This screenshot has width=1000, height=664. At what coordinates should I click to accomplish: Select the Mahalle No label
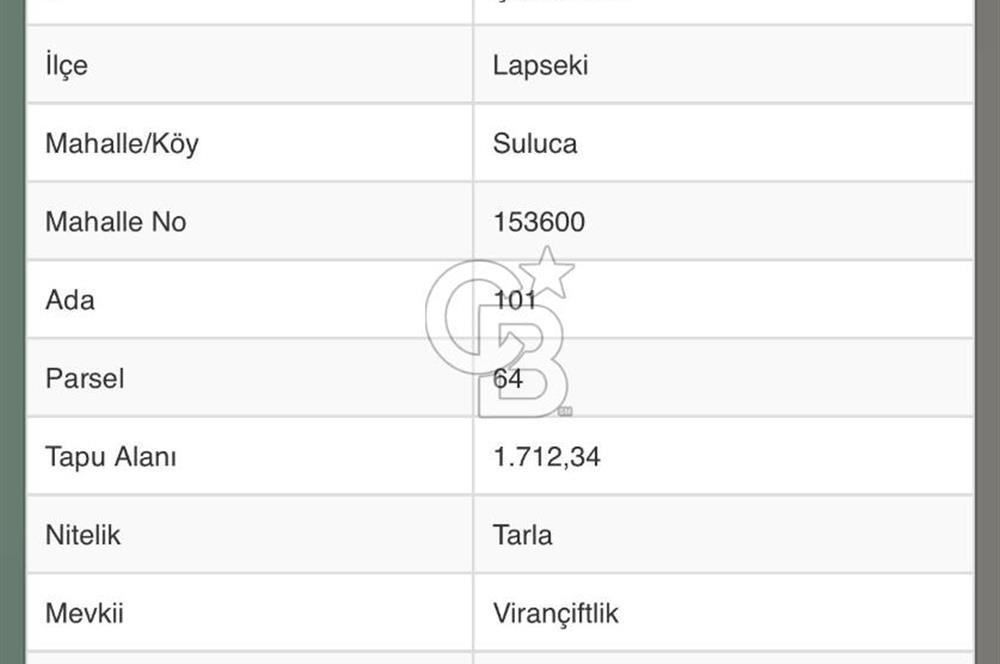[115, 221]
